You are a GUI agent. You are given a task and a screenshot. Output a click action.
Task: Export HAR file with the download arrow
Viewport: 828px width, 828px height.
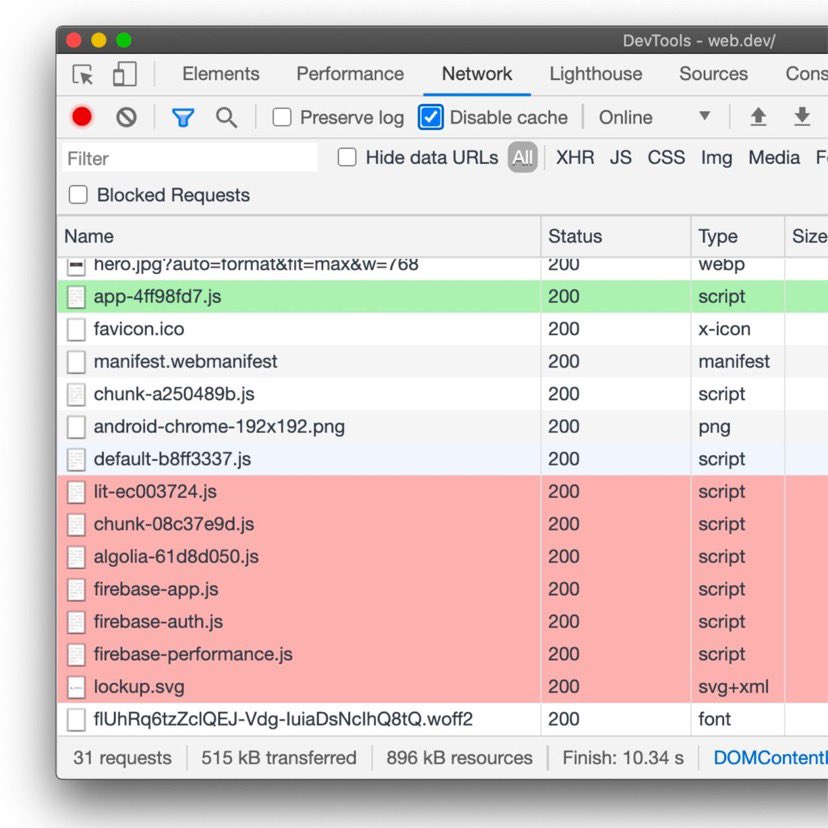pos(802,117)
